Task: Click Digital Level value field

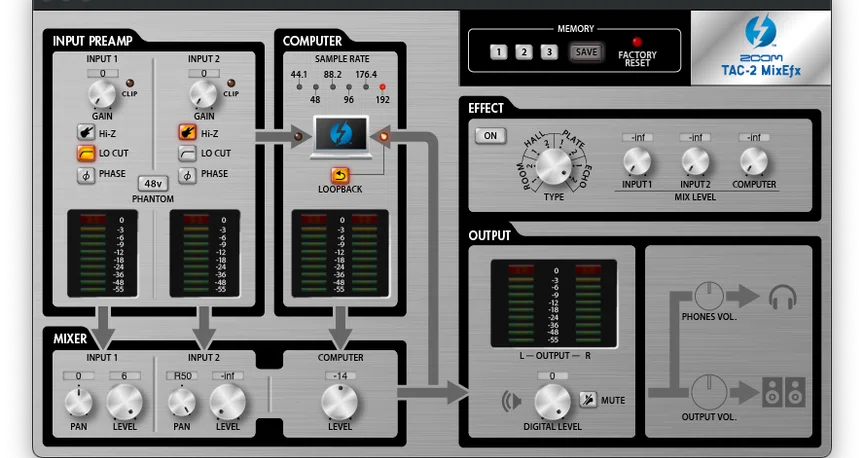Action: (x=553, y=376)
